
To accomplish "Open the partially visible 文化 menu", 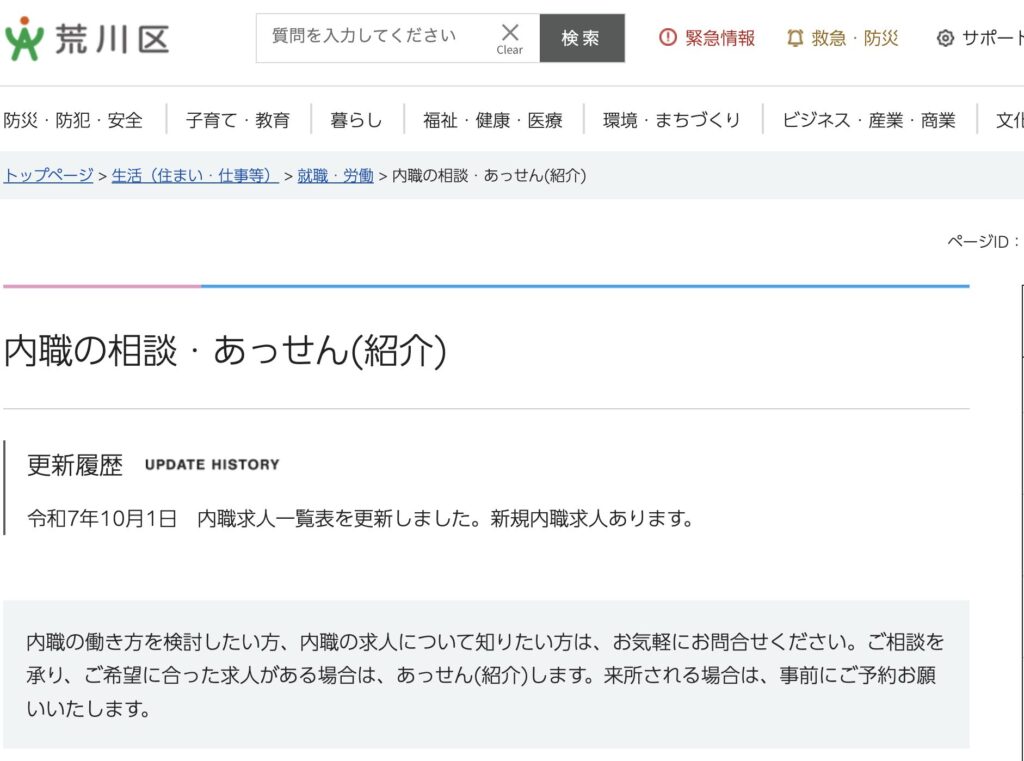I will (x=1008, y=120).
